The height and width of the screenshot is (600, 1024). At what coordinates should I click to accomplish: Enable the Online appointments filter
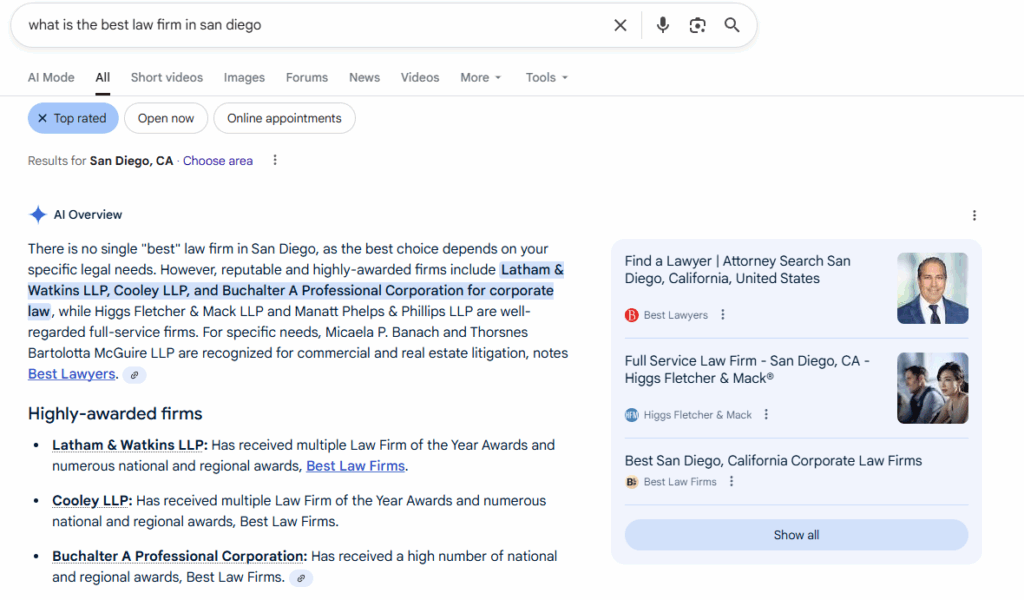[x=284, y=118]
